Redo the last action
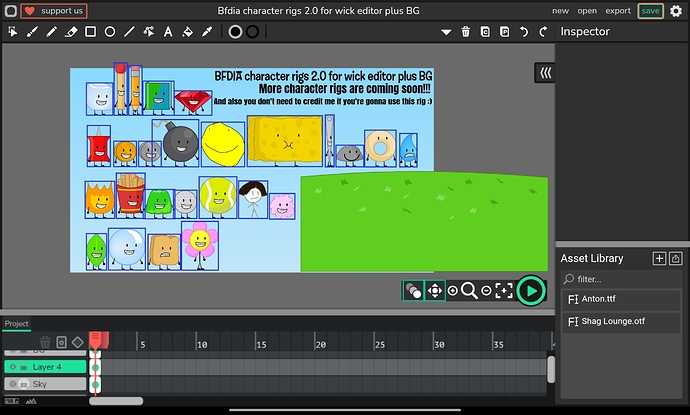The image size is (690, 415). pyautogui.click(x=543, y=32)
